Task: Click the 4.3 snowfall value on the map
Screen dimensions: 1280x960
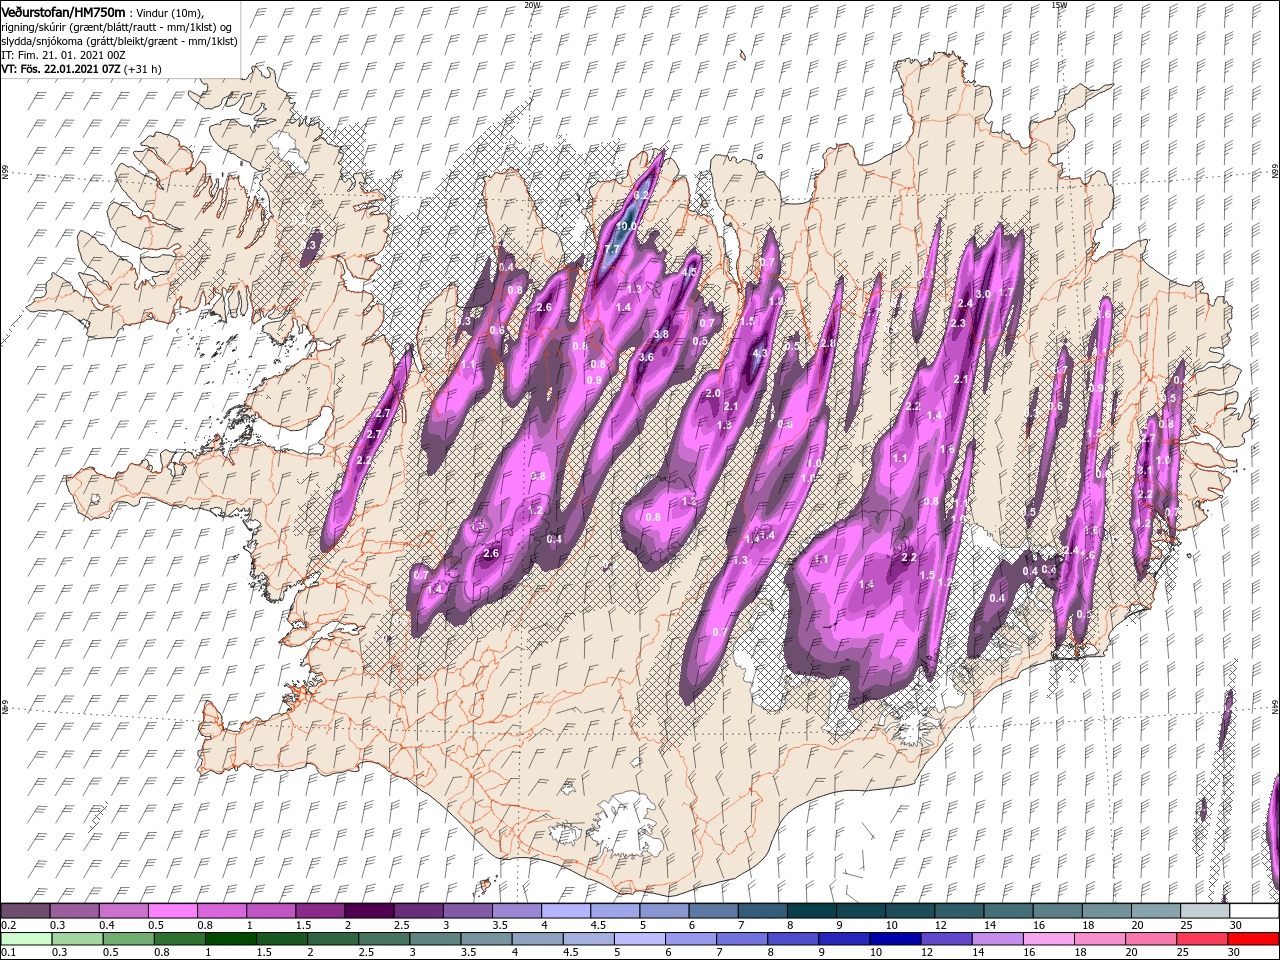Action: [x=760, y=353]
